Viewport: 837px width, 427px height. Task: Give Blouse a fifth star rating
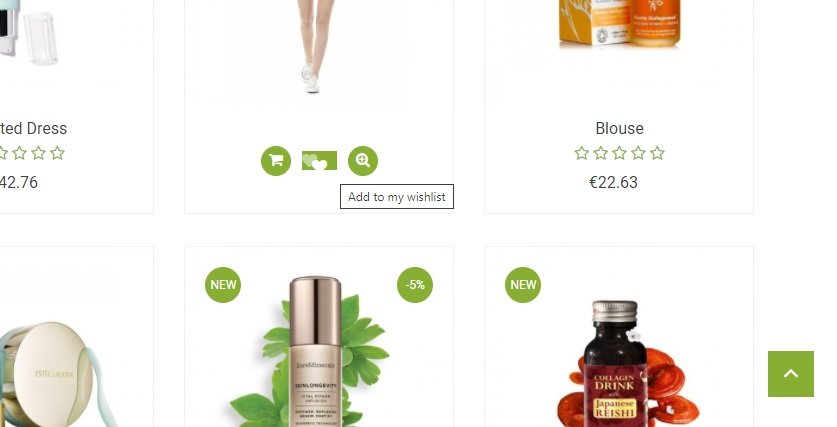tap(658, 154)
